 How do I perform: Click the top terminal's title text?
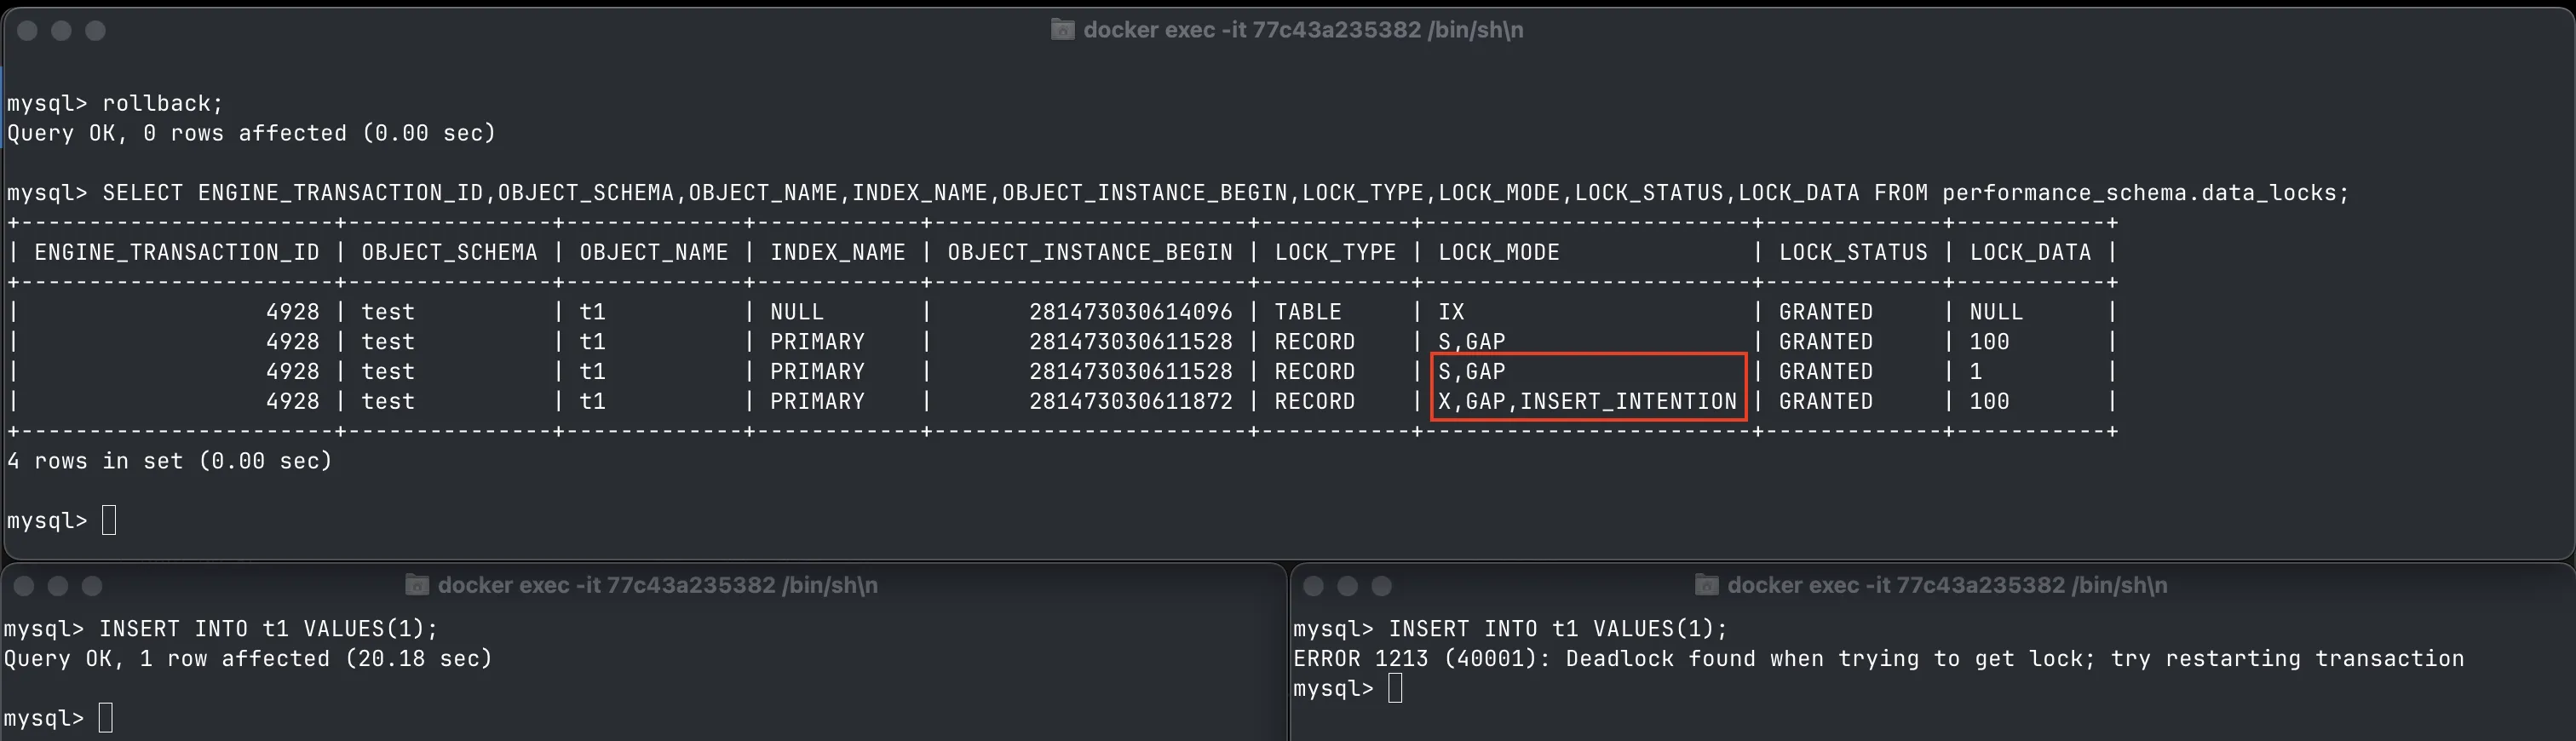[1303, 30]
